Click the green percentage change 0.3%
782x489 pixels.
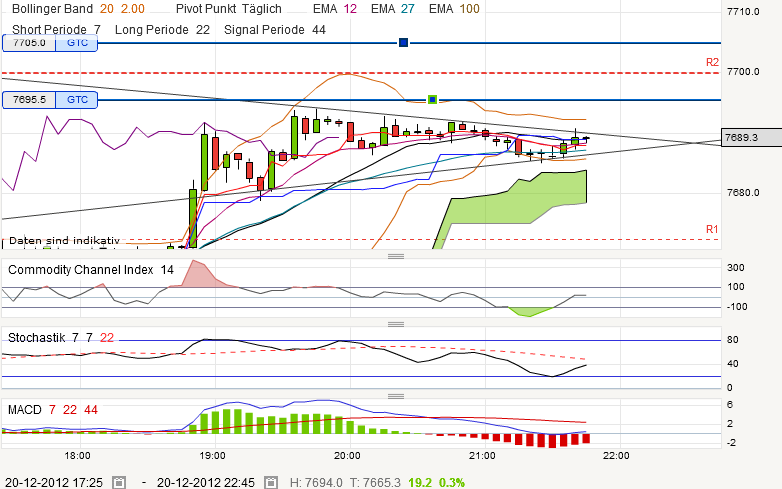tap(451, 483)
